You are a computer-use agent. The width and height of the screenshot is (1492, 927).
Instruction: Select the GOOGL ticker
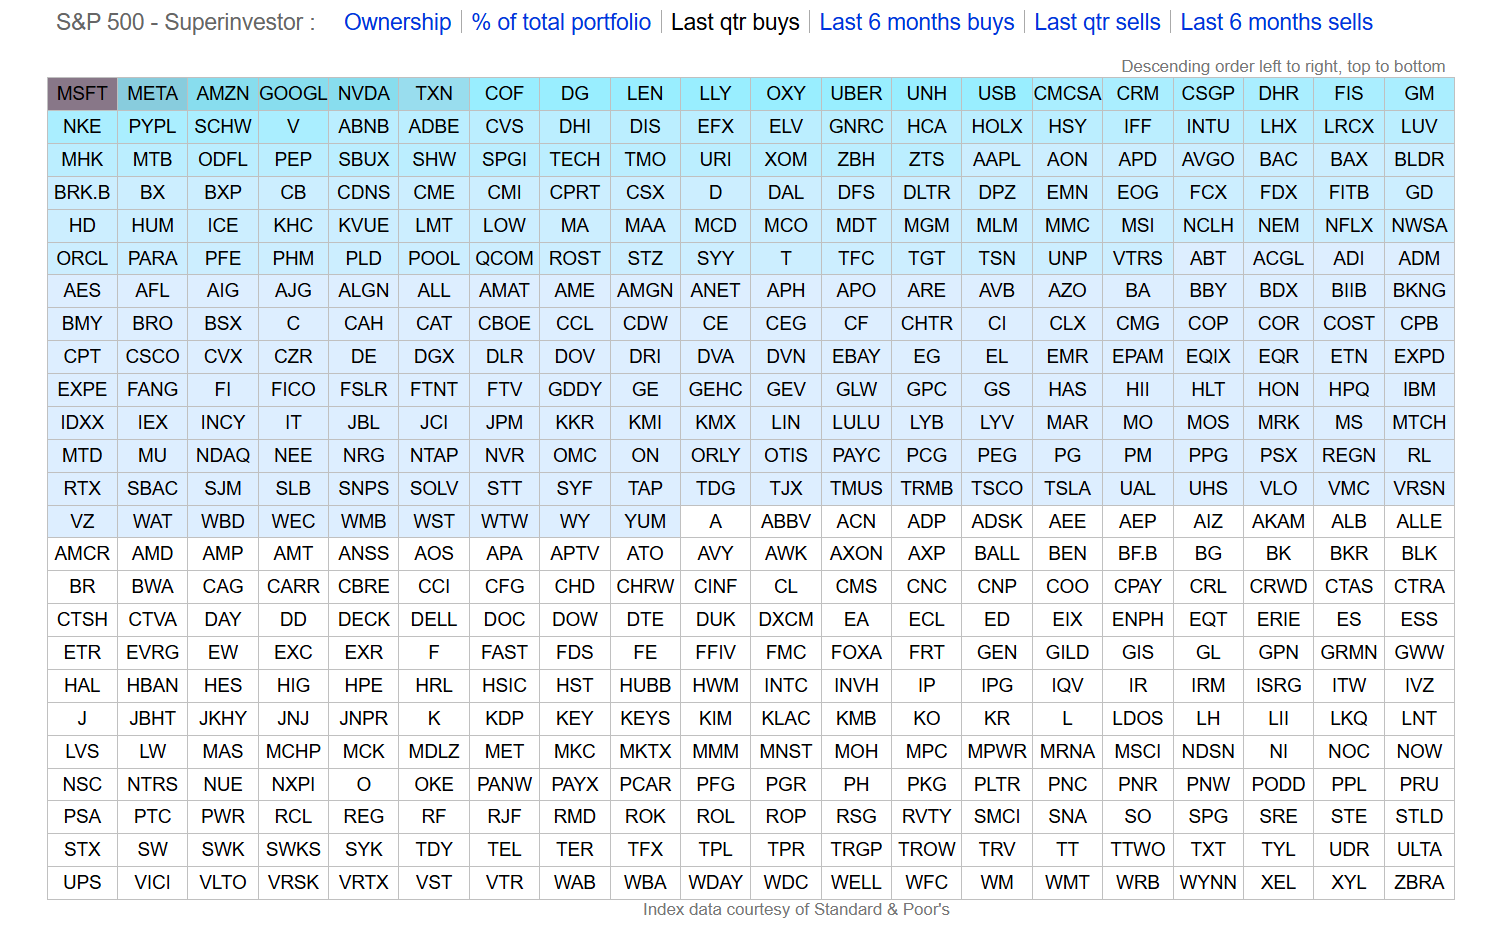click(x=293, y=94)
